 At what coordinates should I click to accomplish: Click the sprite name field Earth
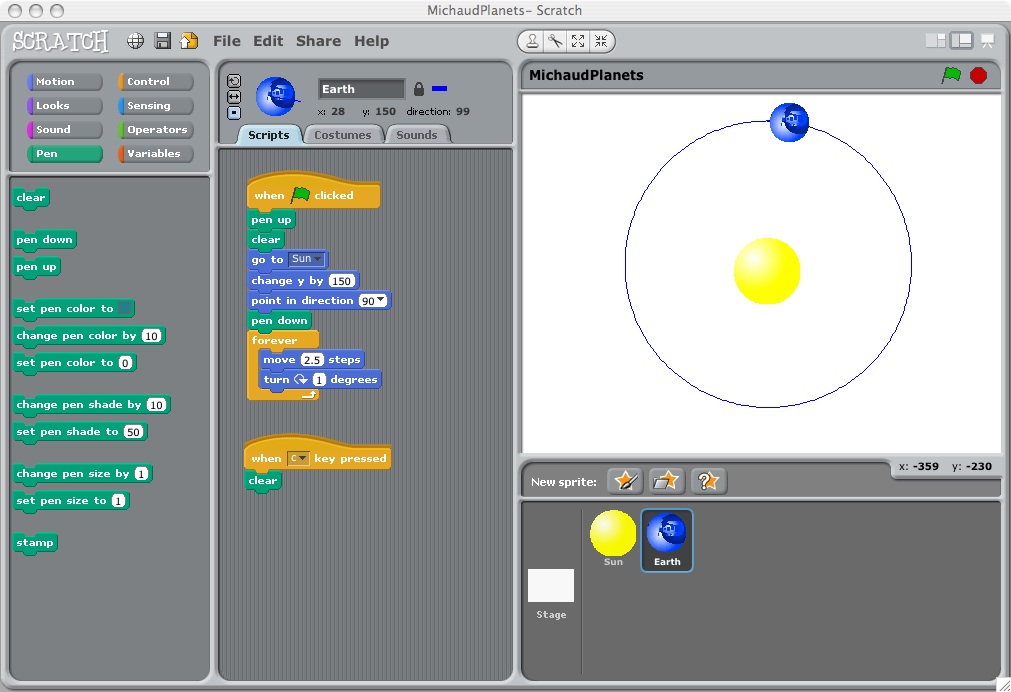click(x=361, y=89)
